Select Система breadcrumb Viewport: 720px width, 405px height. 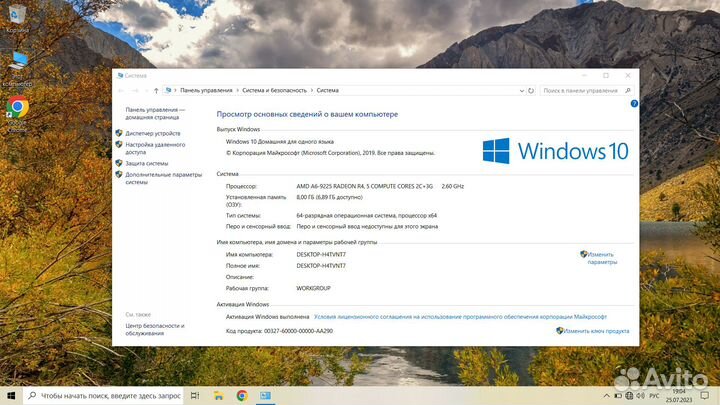(x=327, y=90)
